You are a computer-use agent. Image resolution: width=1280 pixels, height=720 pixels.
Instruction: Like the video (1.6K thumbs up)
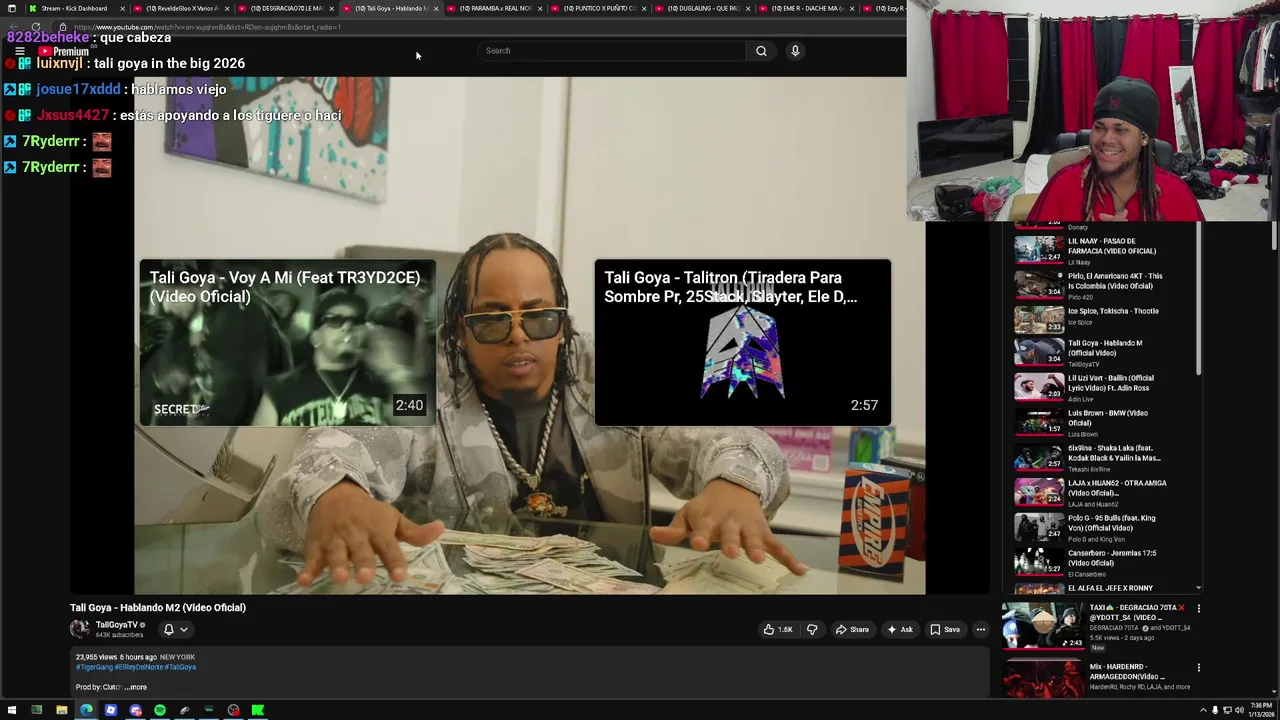778,629
